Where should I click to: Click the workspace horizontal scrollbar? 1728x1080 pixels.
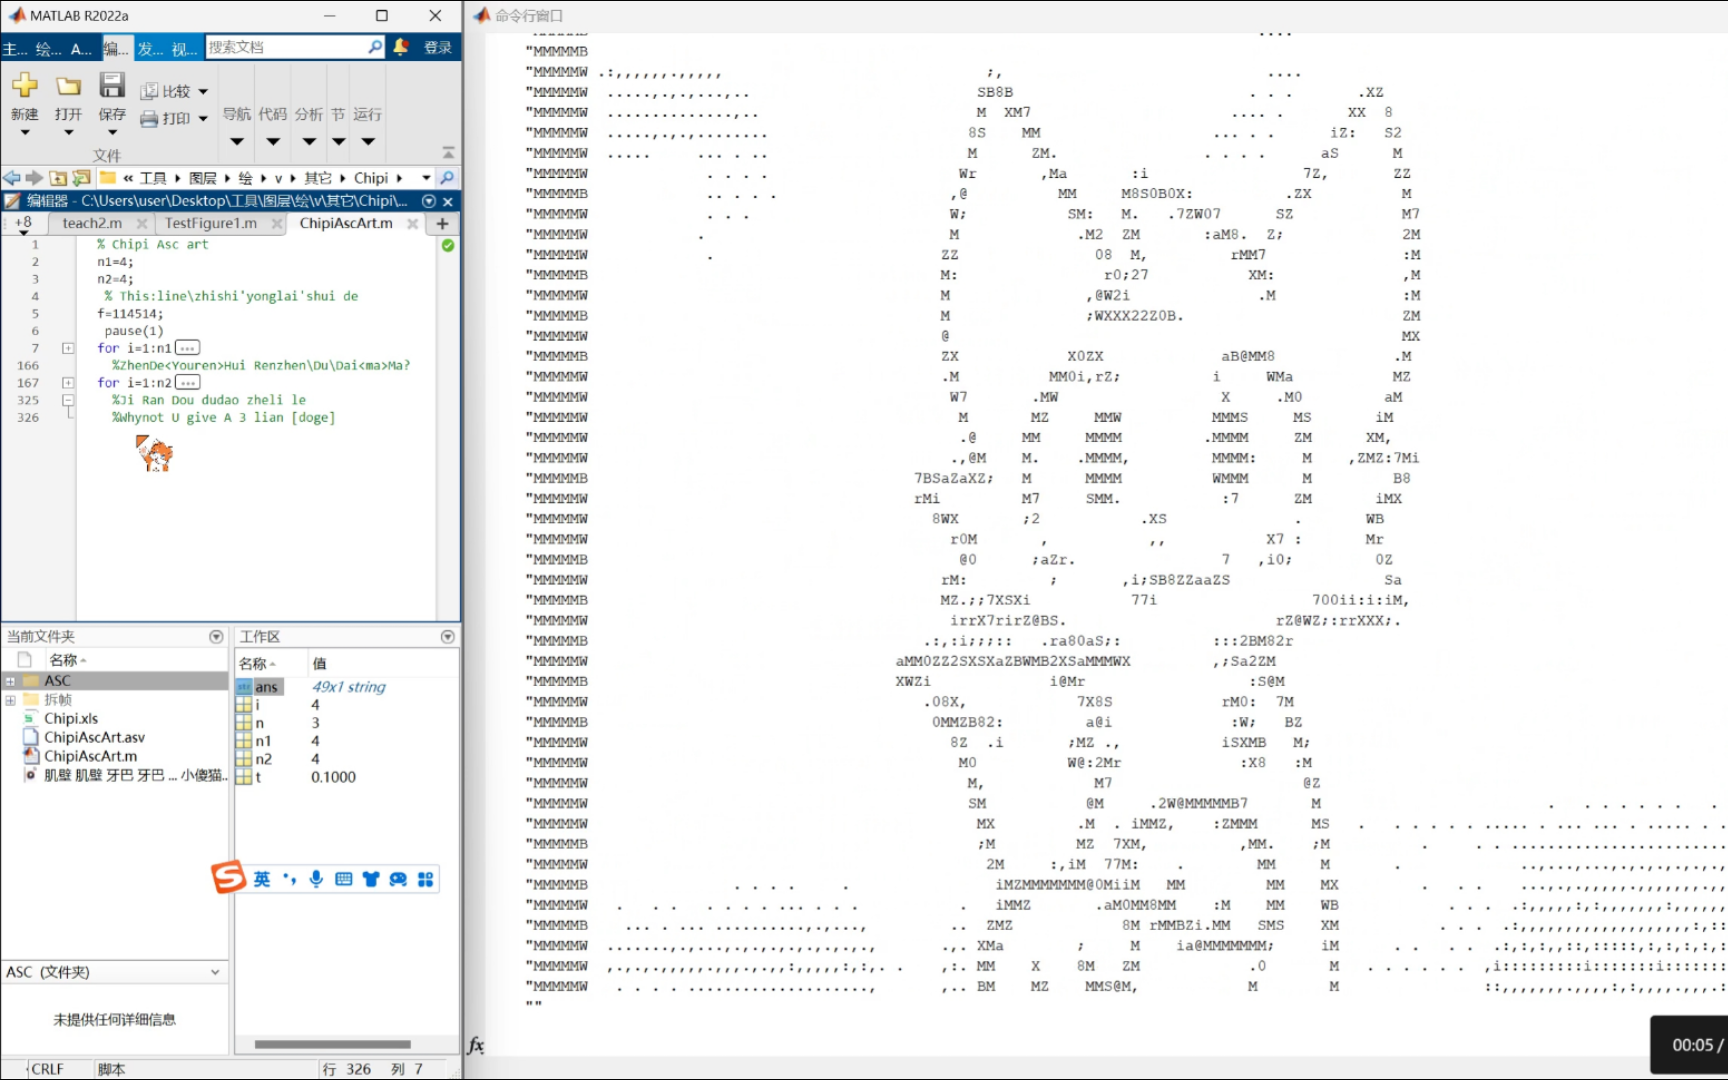(x=332, y=1044)
